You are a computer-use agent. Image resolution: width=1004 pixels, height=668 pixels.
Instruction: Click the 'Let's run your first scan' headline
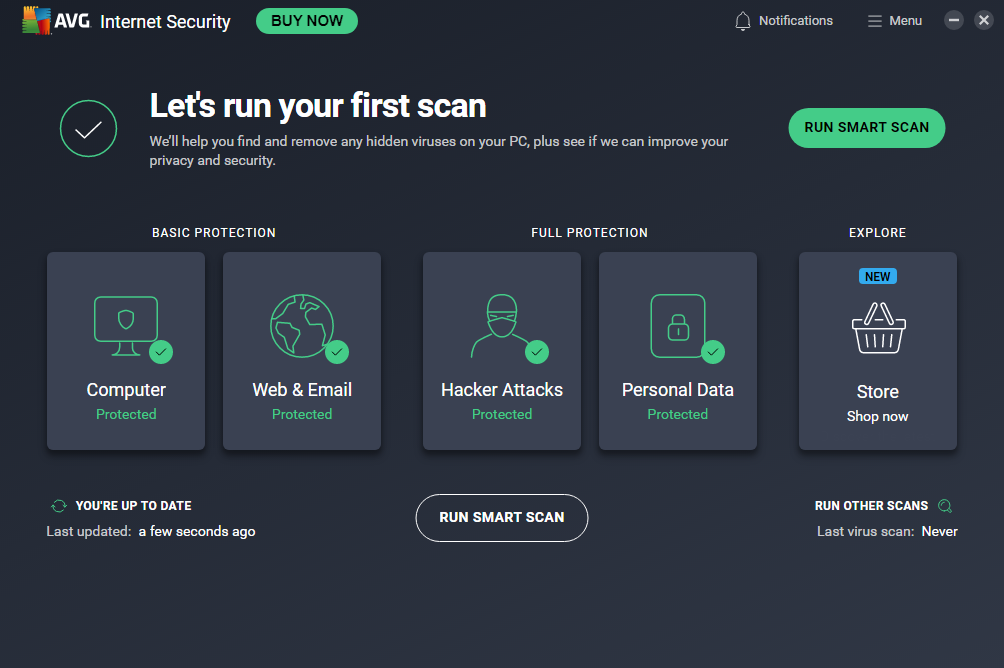tap(318, 106)
